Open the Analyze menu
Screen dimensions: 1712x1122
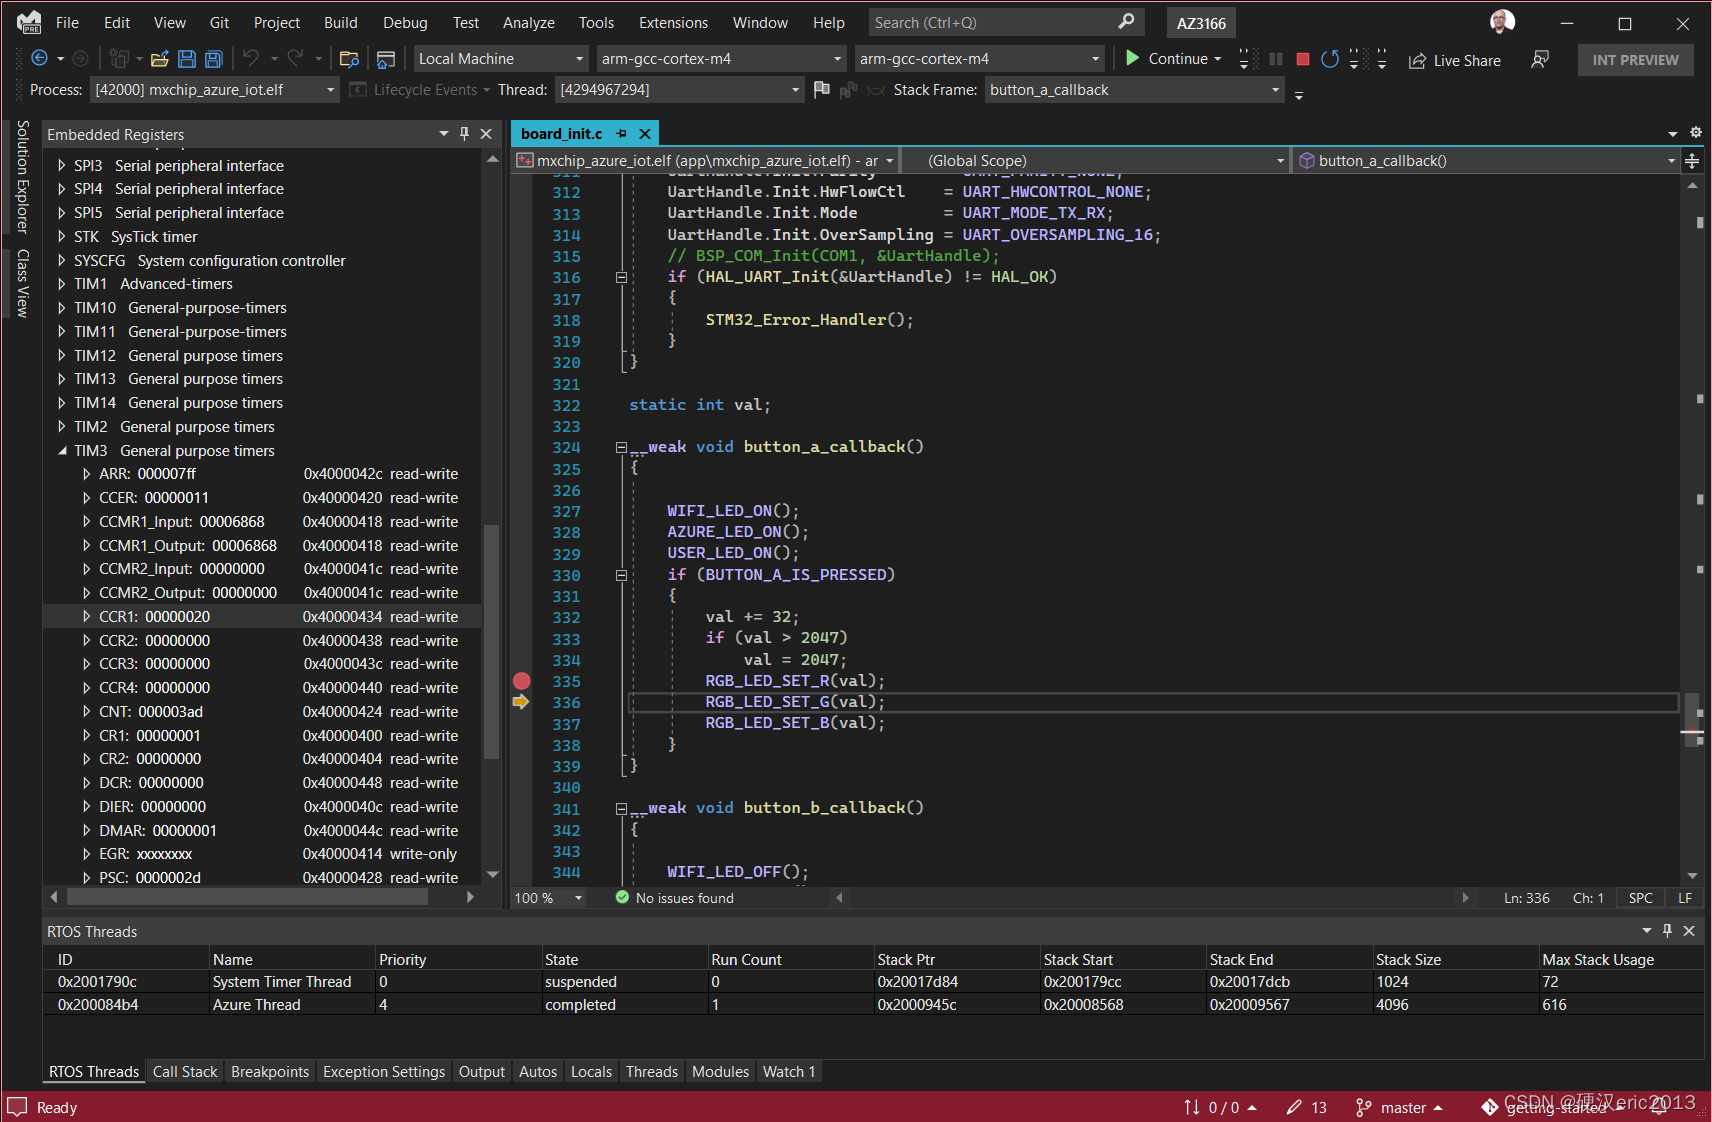click(529, 22)
